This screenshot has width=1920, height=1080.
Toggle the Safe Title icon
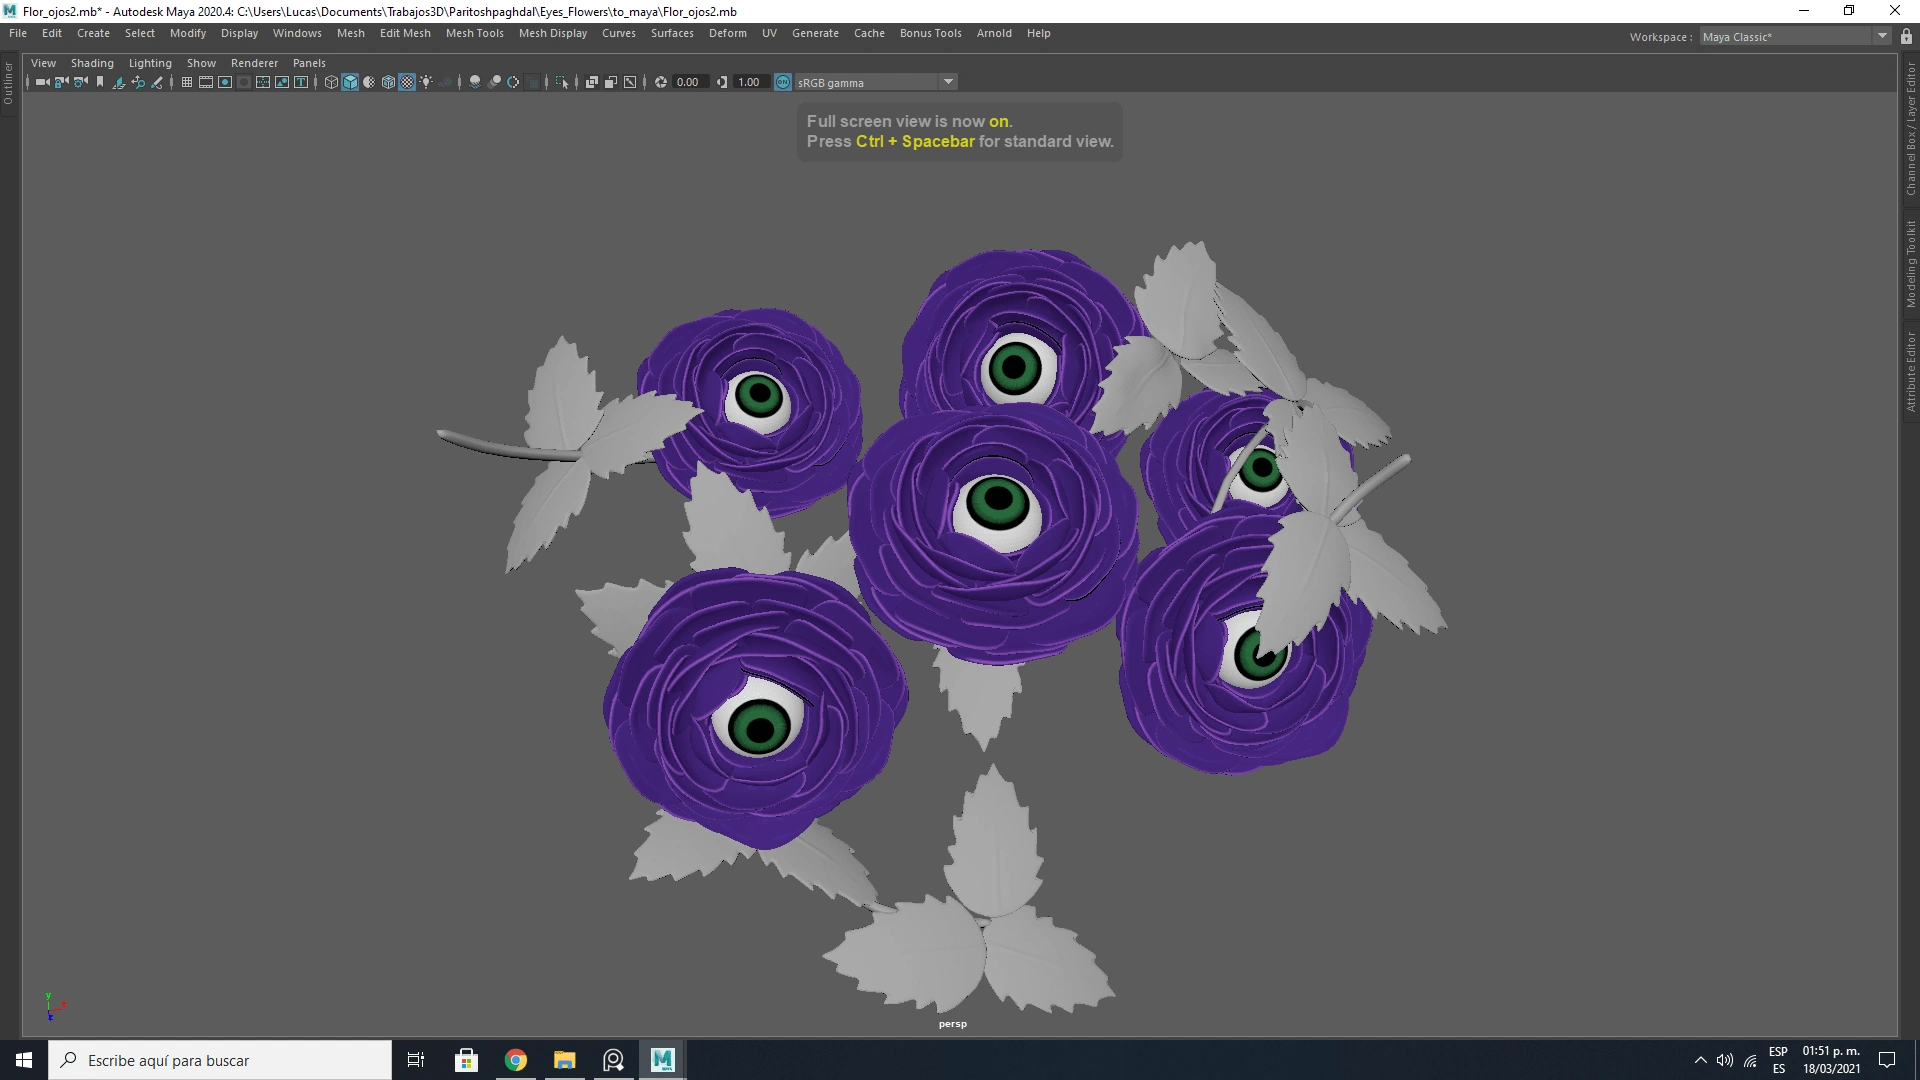pyautogui.click(x=301, y=82)
